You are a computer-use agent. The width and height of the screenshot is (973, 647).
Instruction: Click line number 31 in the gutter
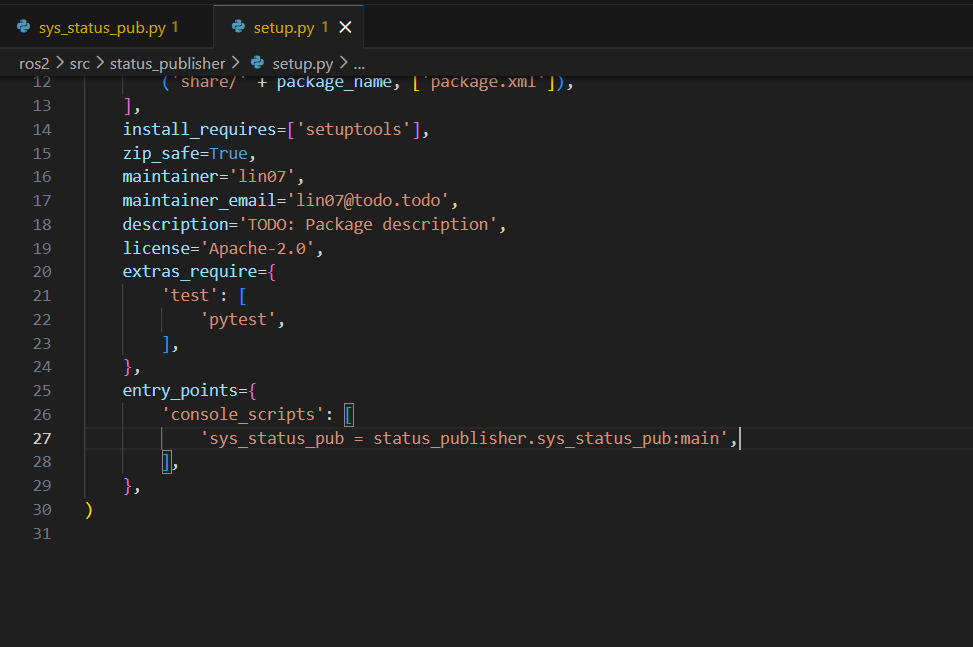[42, 534]
